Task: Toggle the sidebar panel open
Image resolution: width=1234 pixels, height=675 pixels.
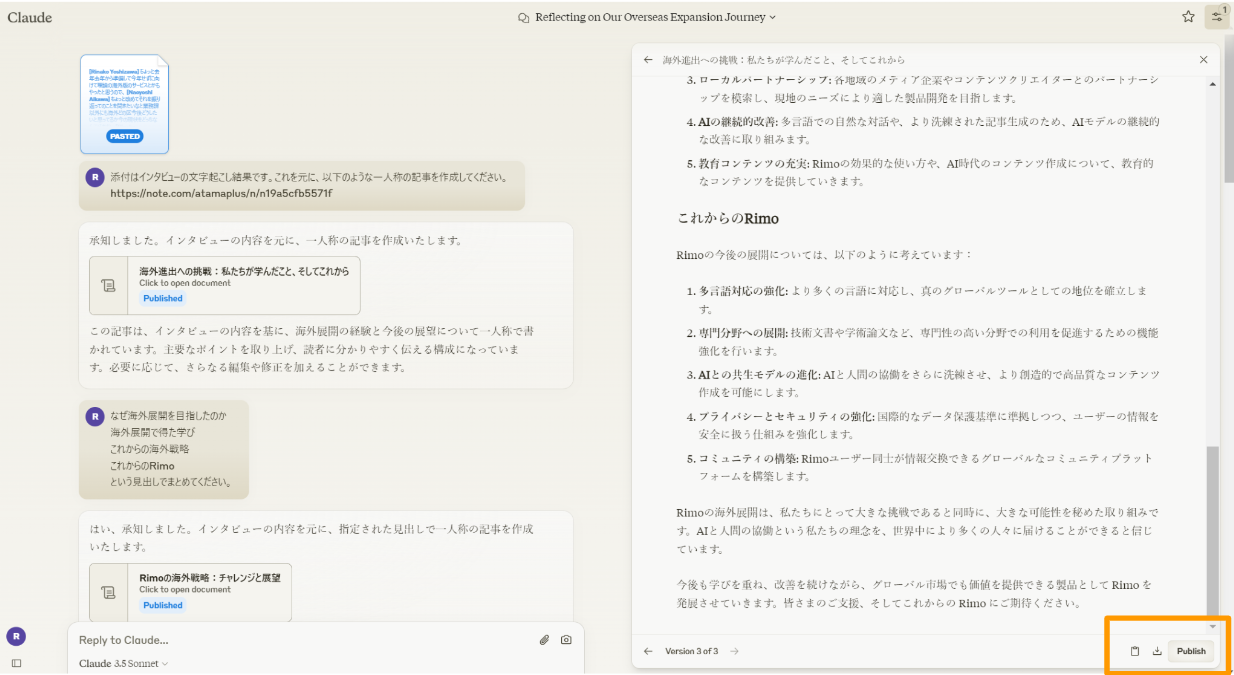Action: tap(16, 663)
